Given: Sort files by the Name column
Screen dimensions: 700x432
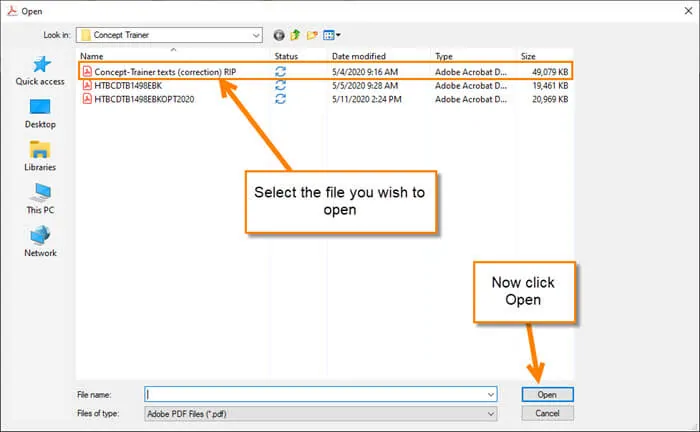Looking at the screenshot, I should click(x=92, y=56).
